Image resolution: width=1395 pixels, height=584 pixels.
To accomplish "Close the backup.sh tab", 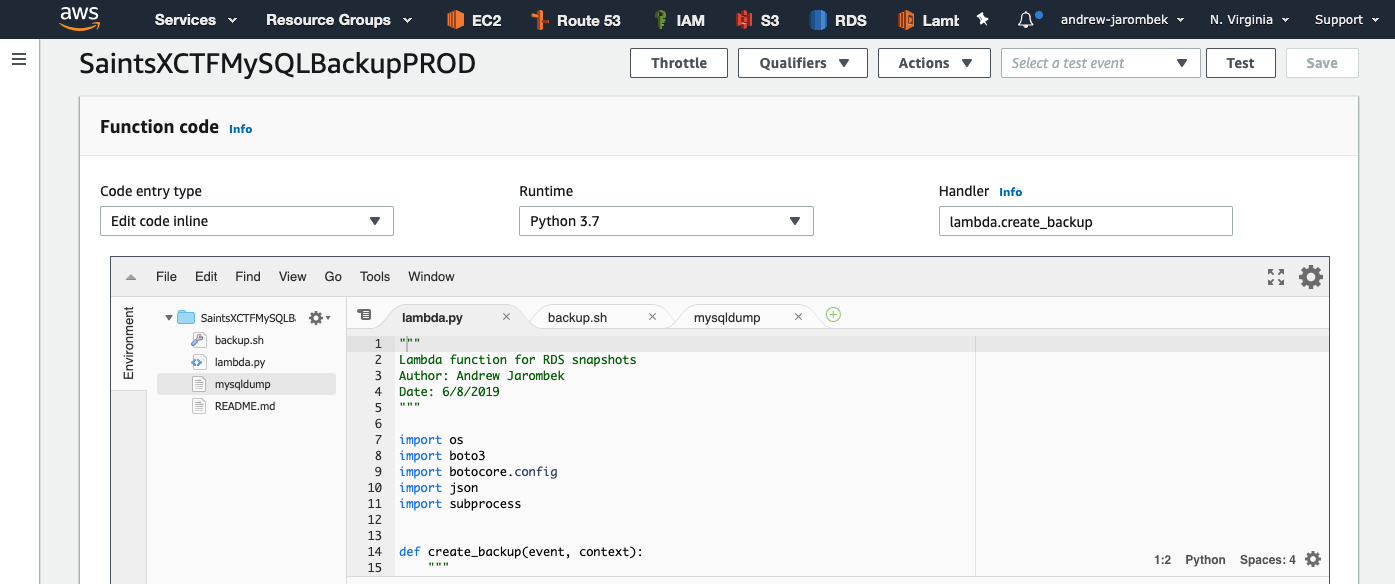I will pyautogui.click(x=653, y=317).
